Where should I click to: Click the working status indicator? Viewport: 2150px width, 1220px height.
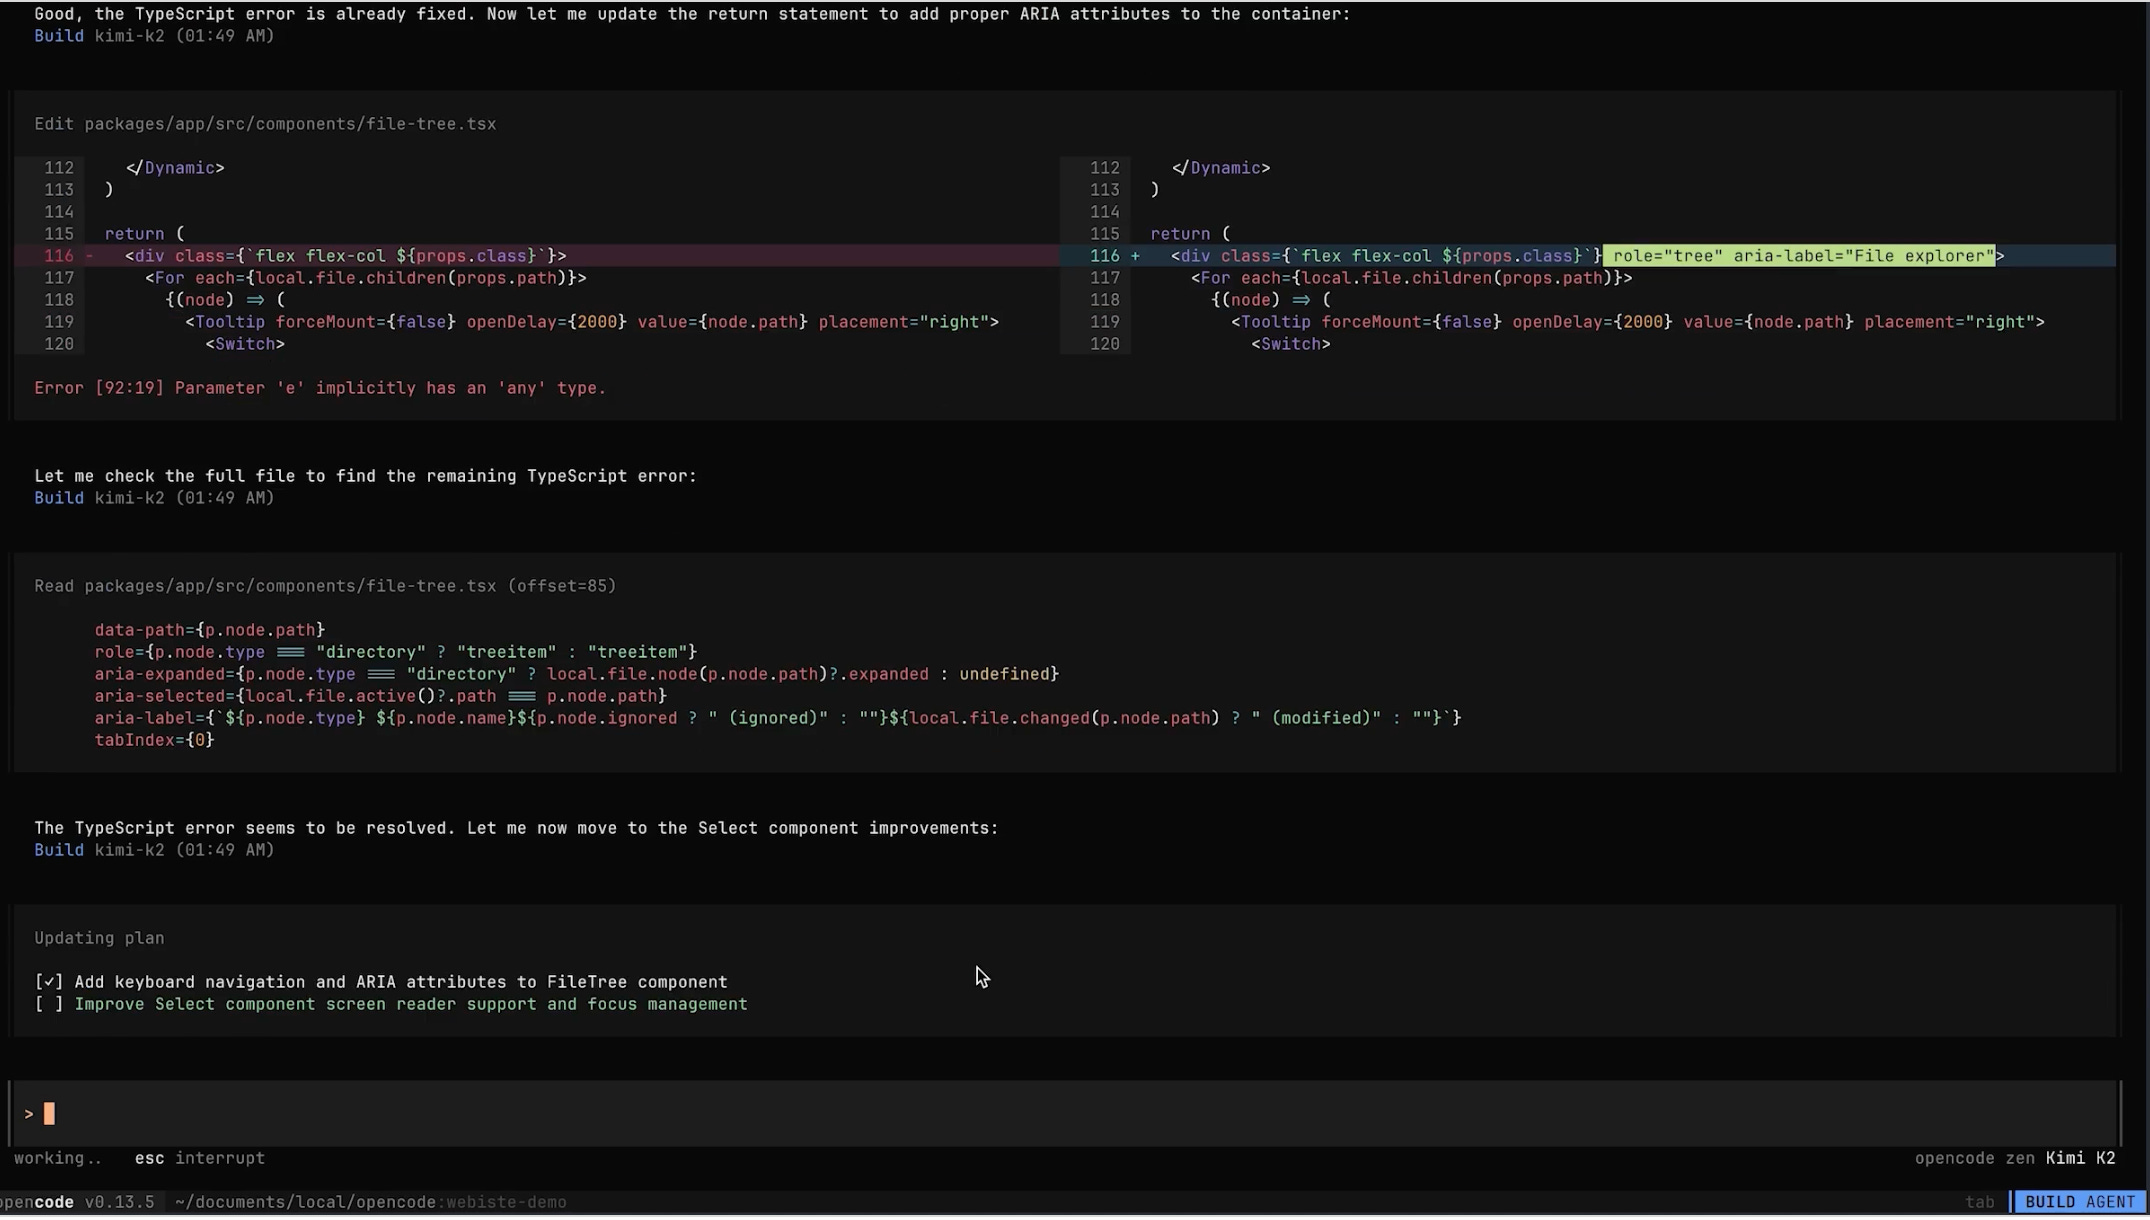(57, 1158)
